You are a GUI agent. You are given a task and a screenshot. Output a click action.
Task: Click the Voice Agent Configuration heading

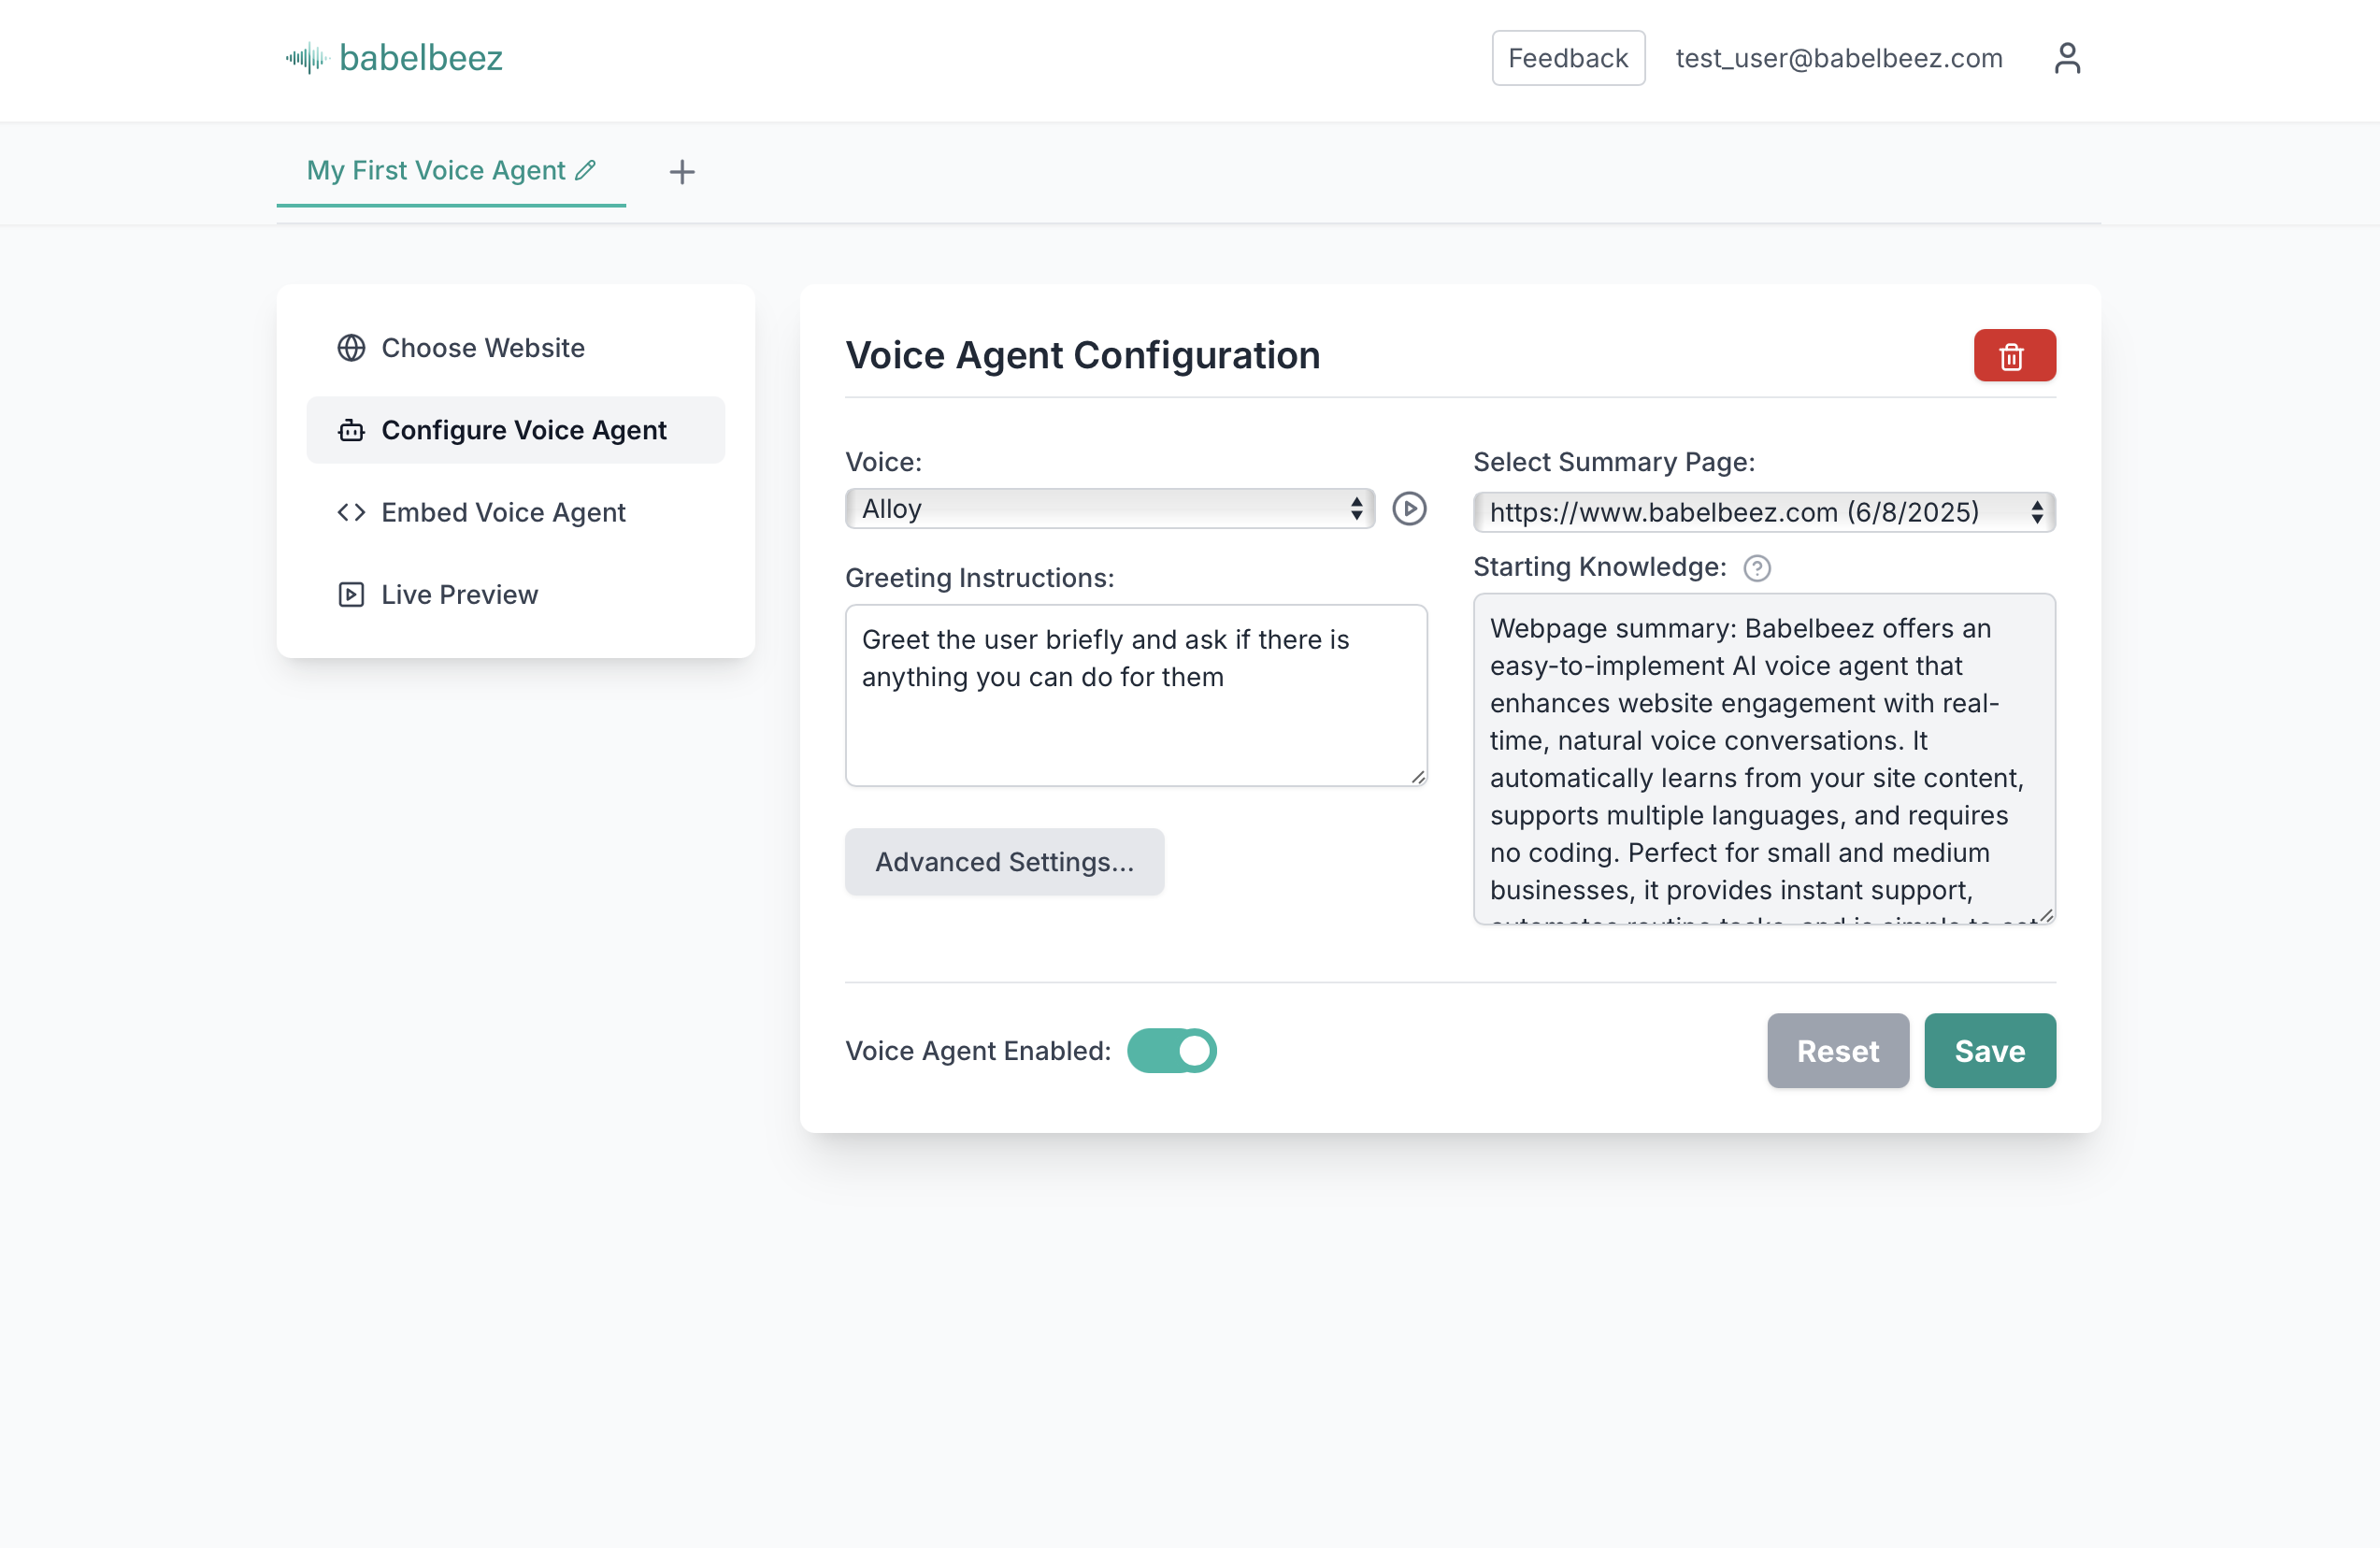tap(1082, 355)
